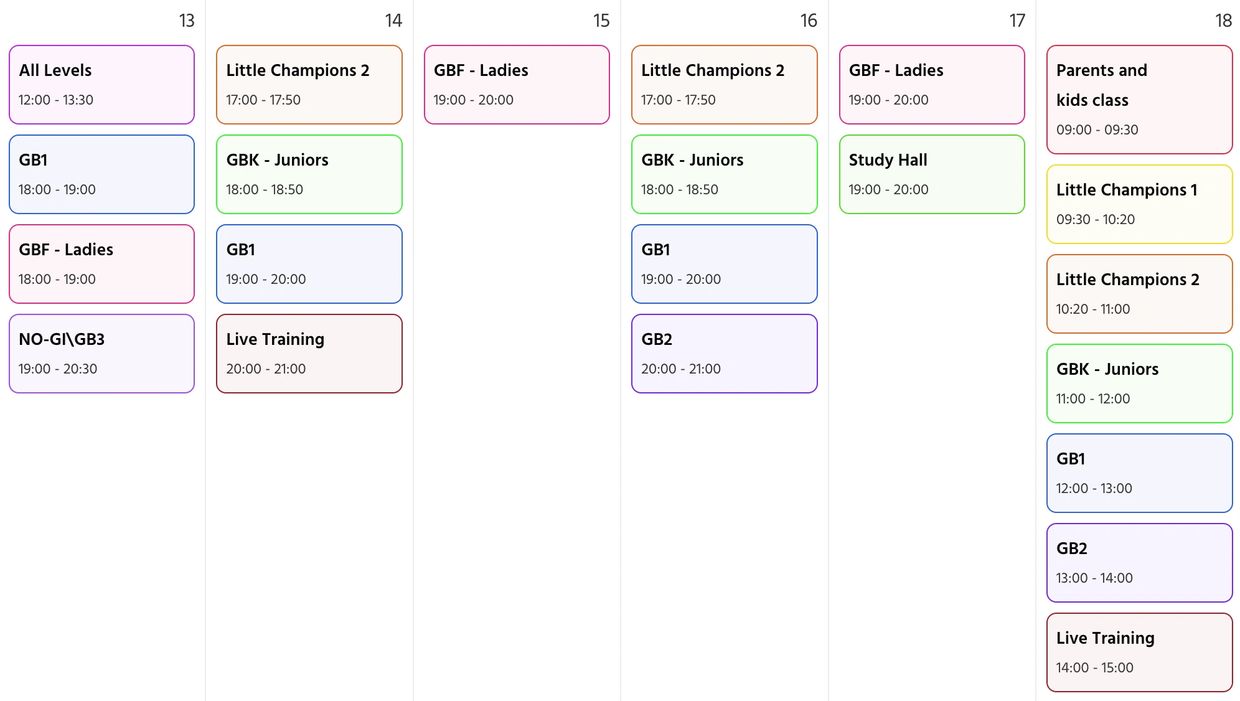1240x701 pixels.
Task: Select Little Champions 2 17:00 on day 16
Action: [724, 85]
